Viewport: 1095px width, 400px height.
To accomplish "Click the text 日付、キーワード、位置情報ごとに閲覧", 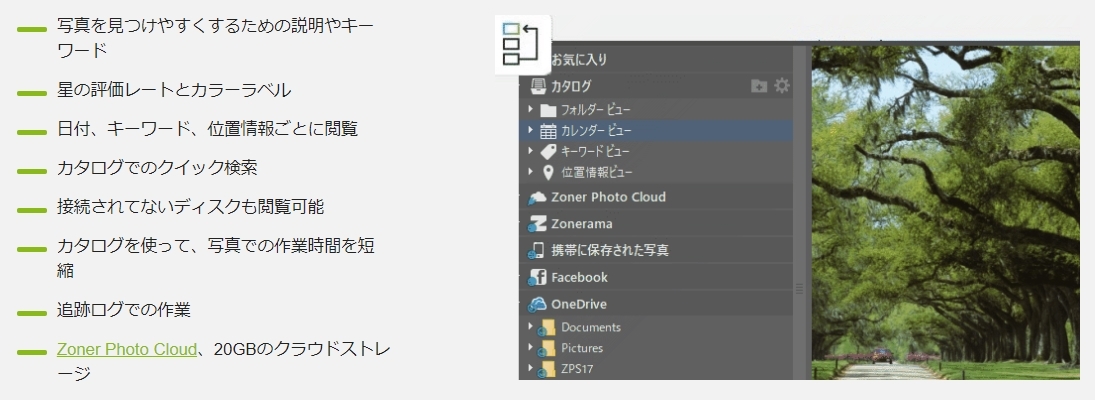I will 207,129.
